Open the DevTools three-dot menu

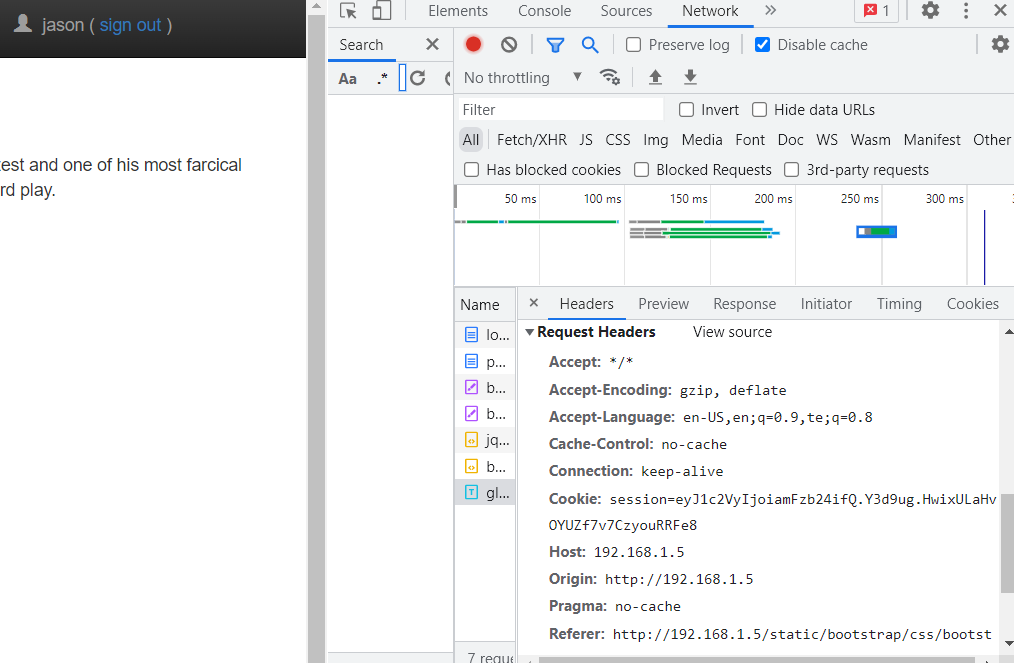965,10
